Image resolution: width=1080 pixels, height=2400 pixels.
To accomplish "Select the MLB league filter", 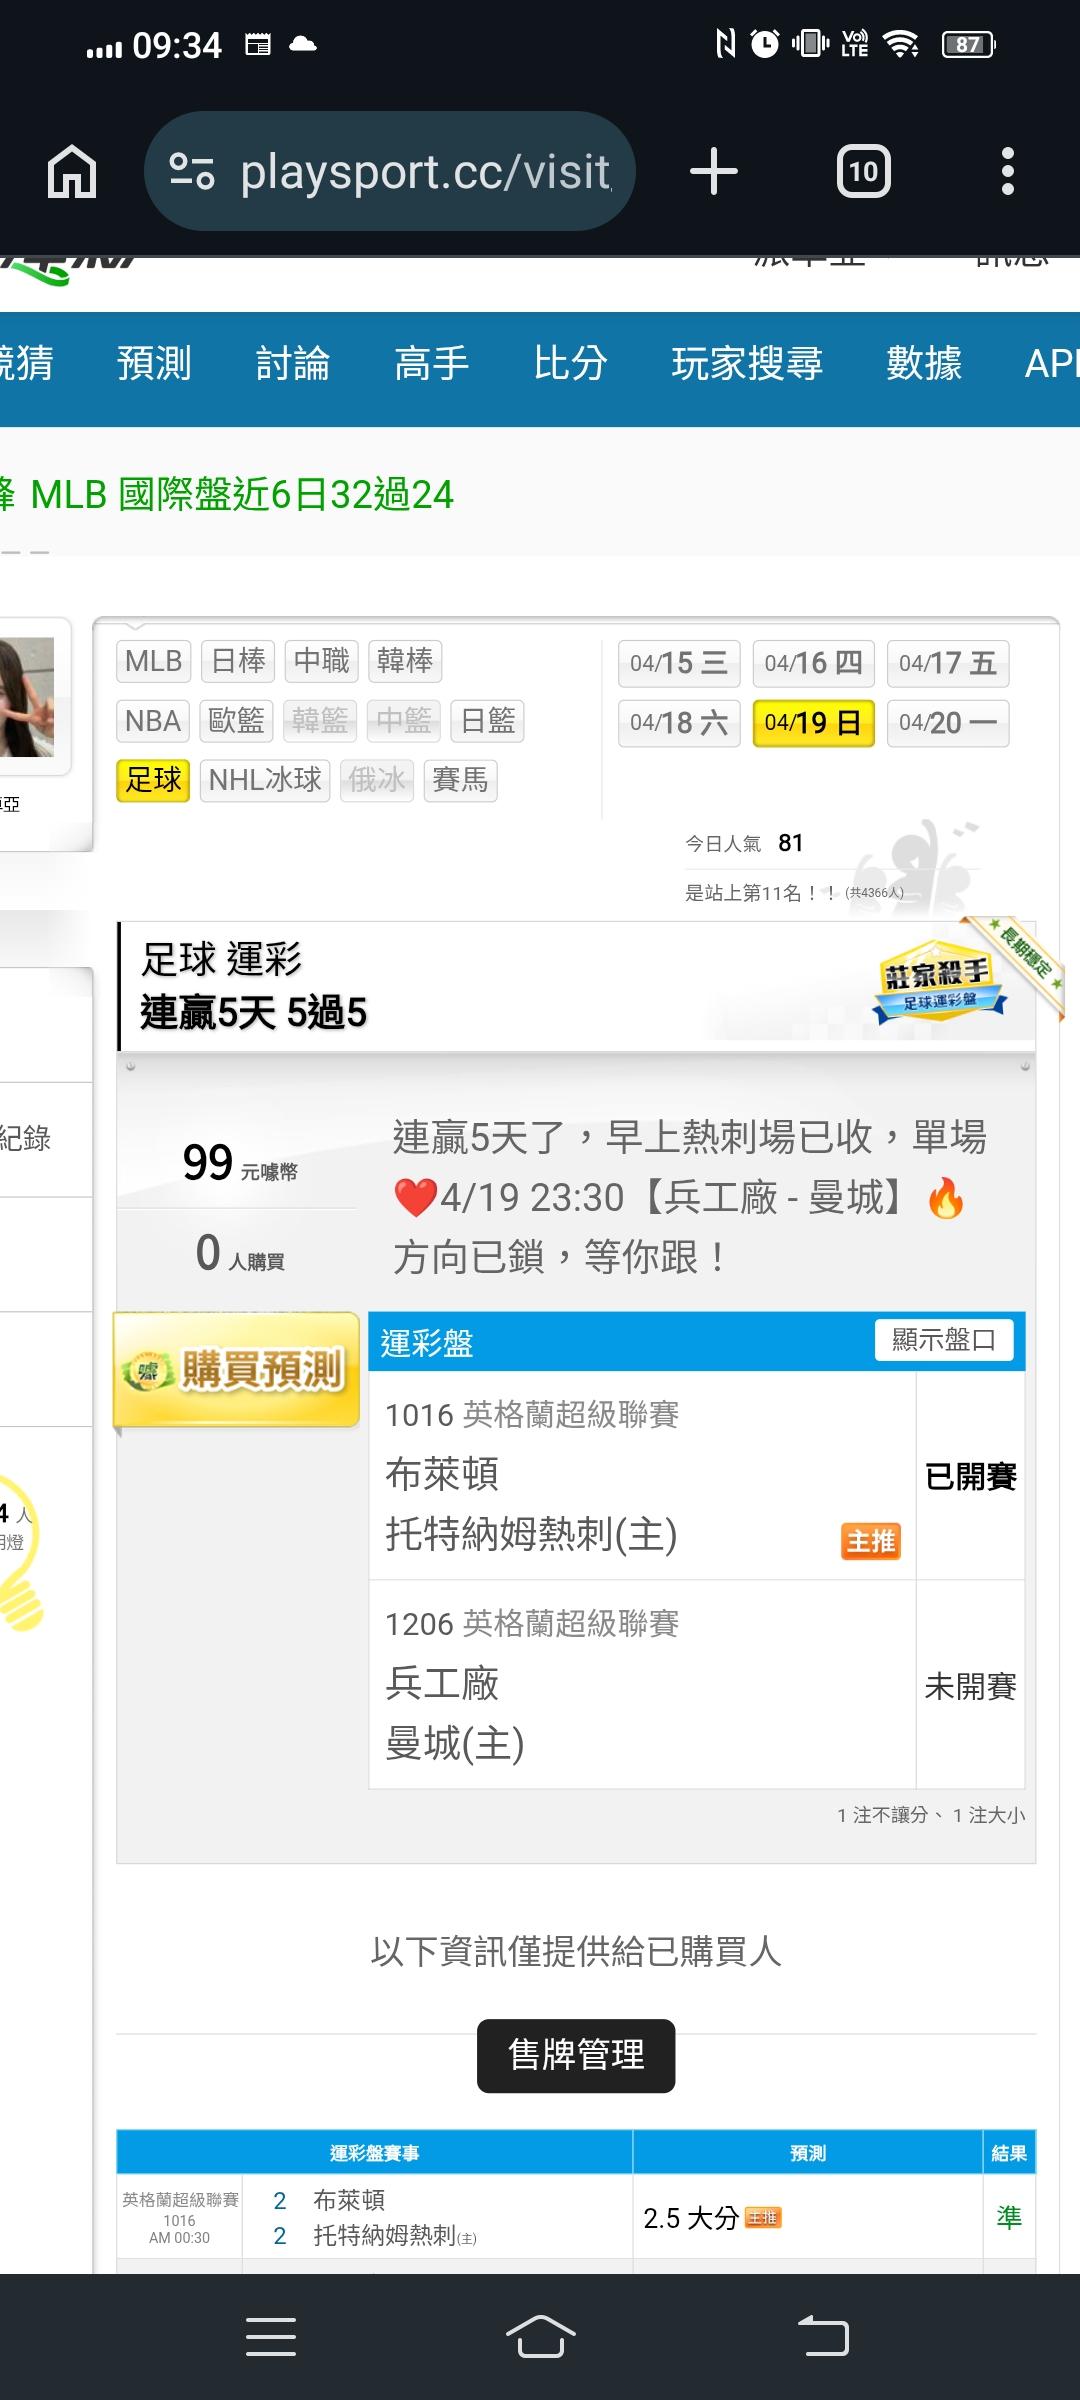I will pyautogui.click(x=153, y=661).
